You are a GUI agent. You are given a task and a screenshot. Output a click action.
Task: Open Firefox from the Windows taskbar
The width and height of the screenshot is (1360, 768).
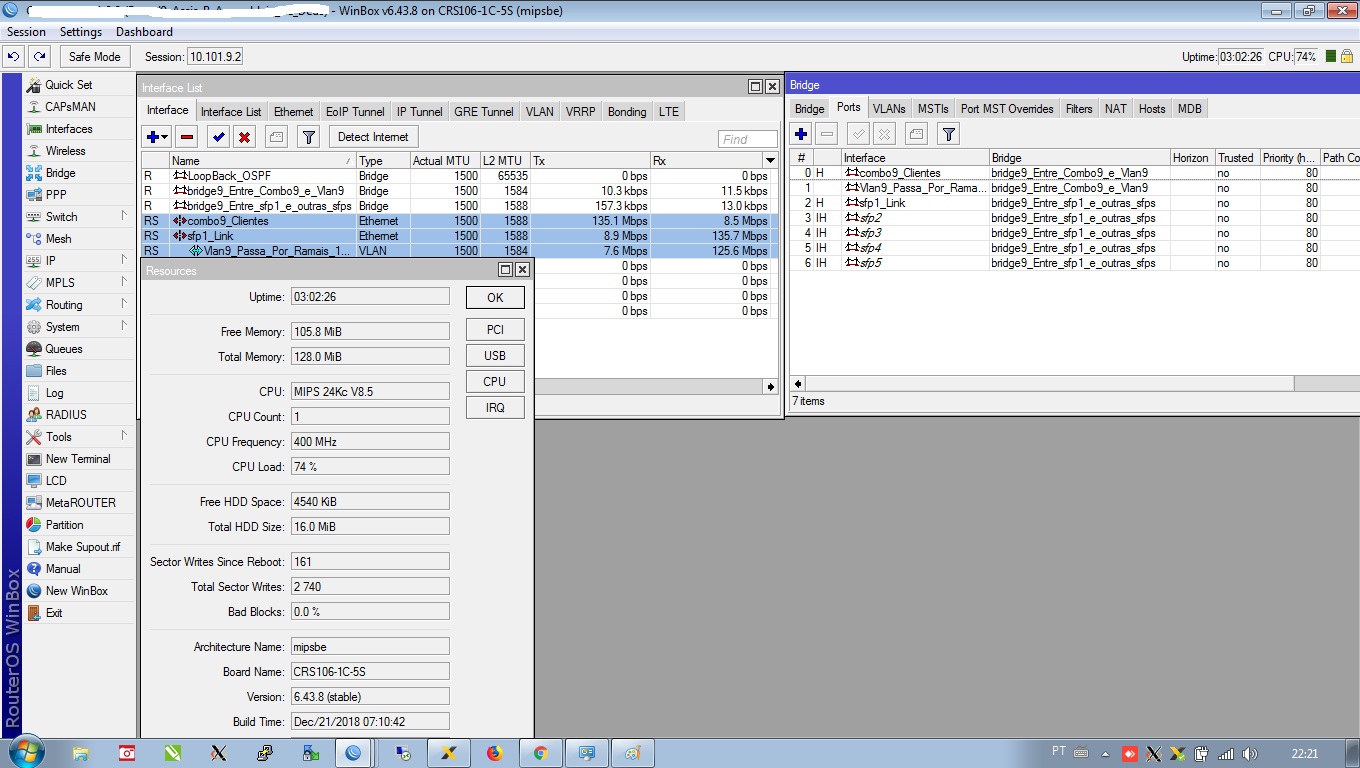pyautogui.click(x=495, y=753)
